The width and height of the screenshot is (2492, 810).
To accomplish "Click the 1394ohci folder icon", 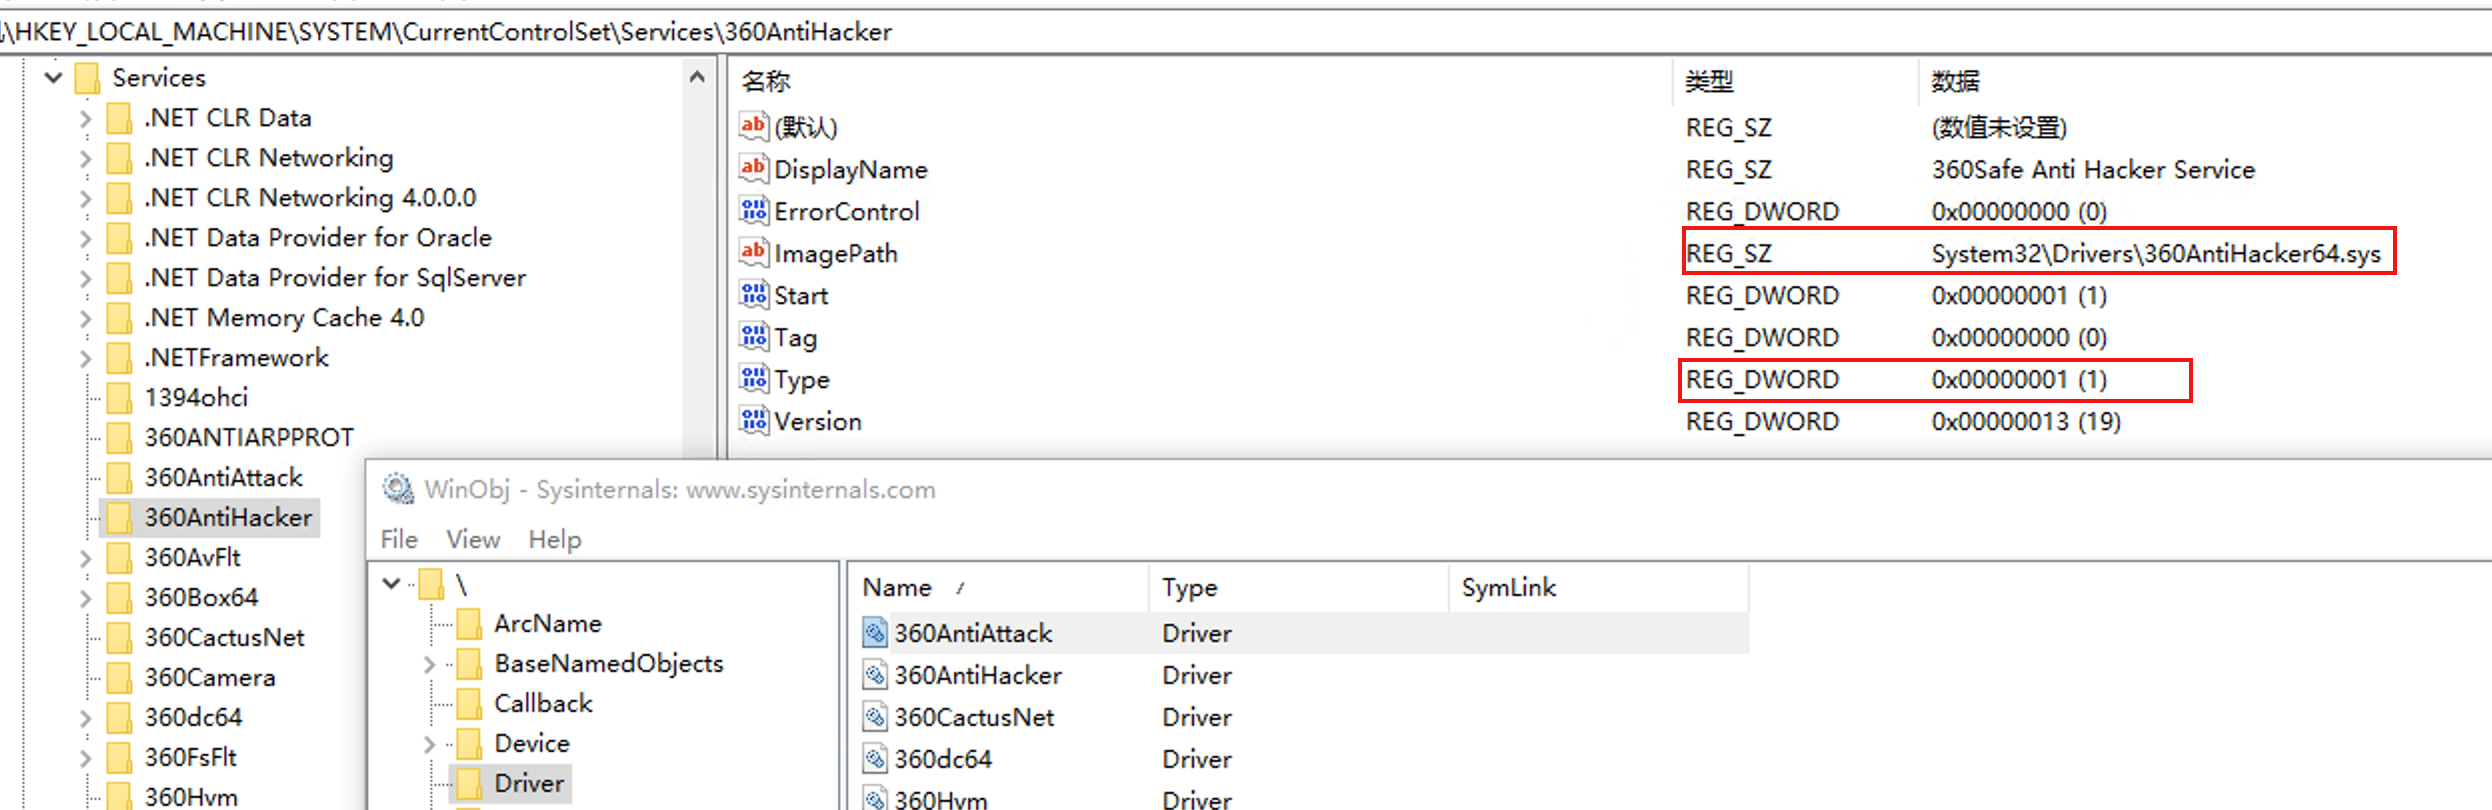I will click(x=119, y=397).
